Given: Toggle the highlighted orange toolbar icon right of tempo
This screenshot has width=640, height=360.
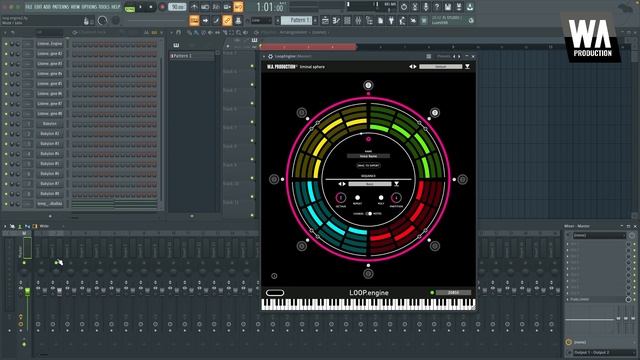Looking at the screenshot, I should 238,7.
